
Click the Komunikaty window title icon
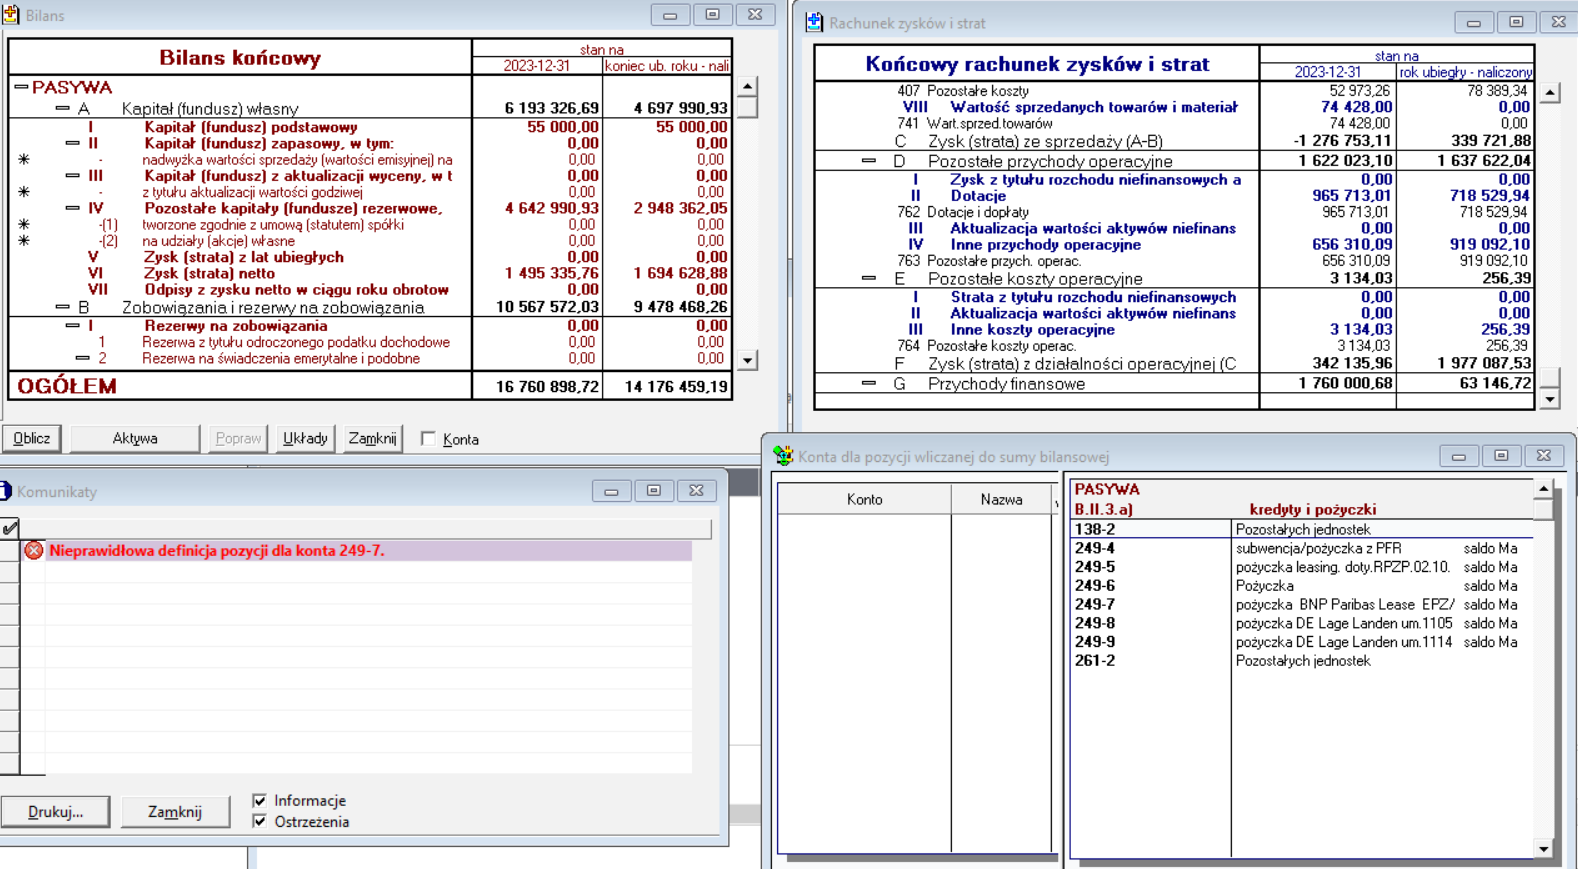tap(6, 491)
